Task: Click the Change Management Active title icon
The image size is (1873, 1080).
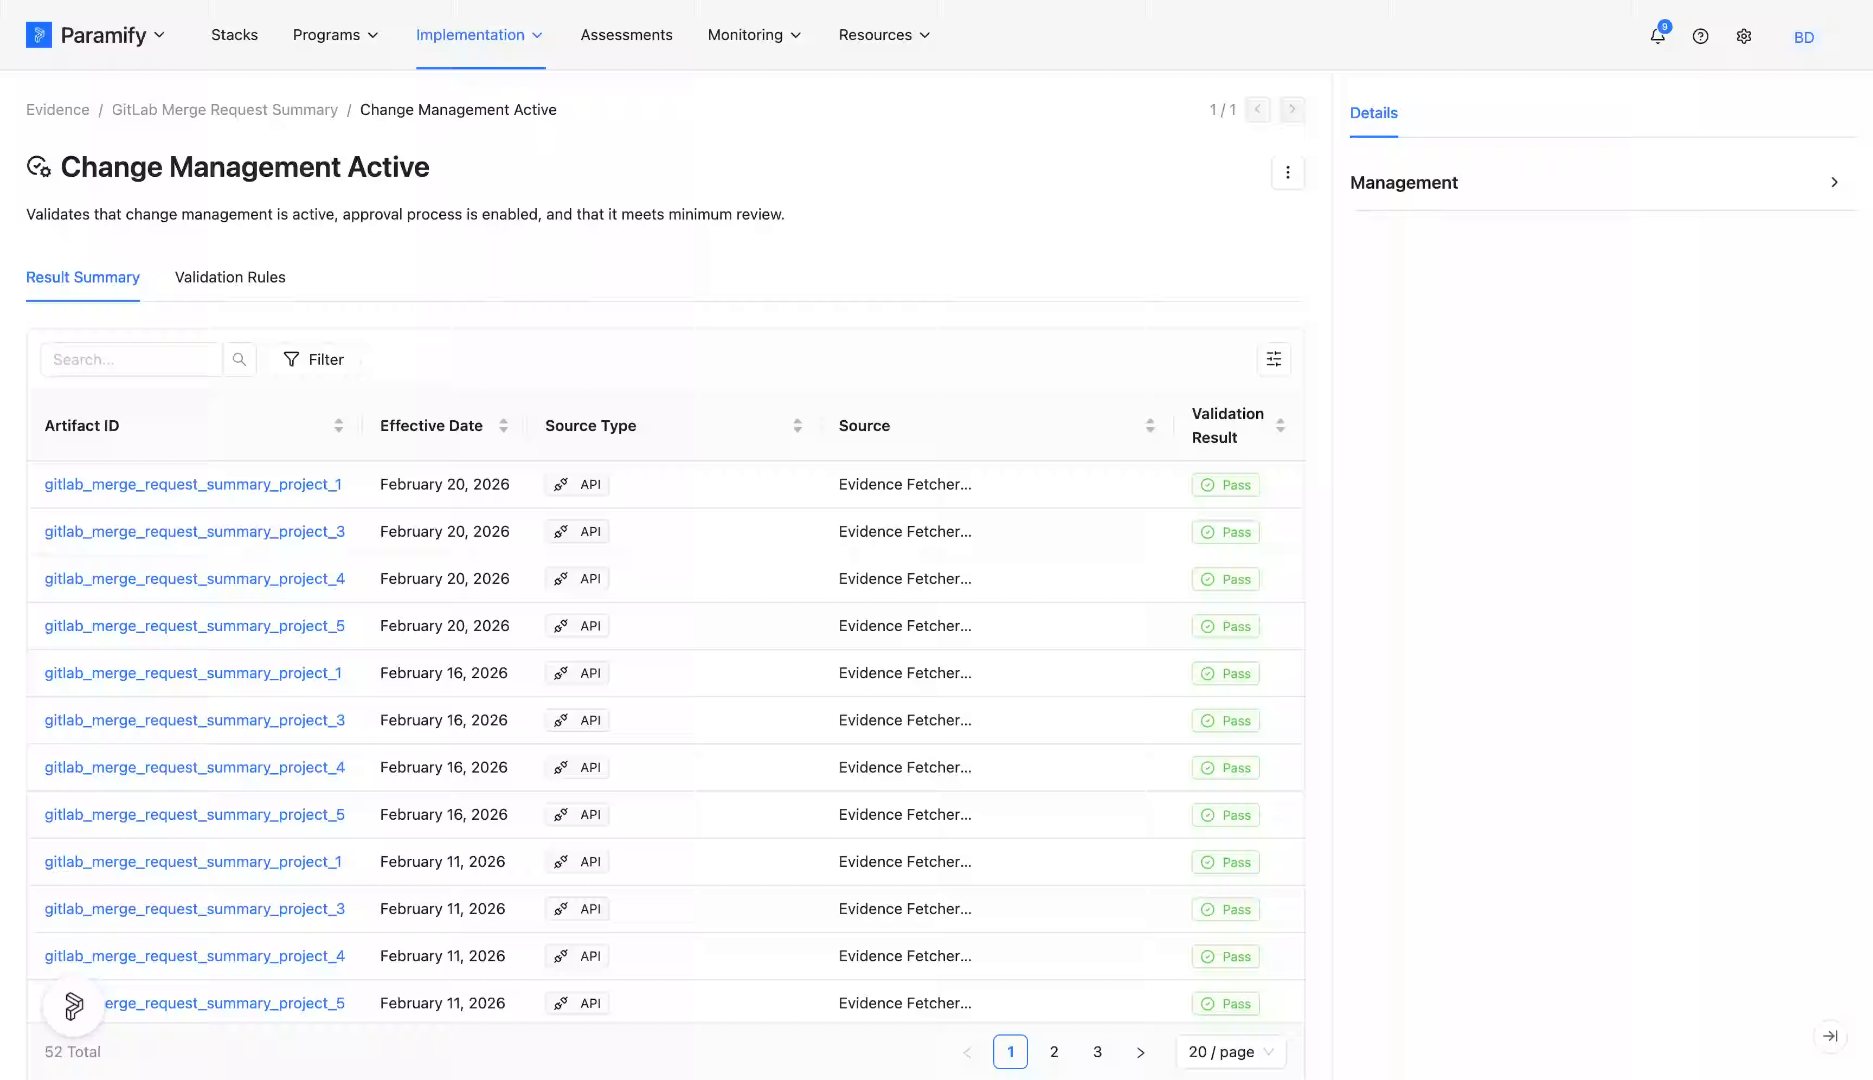Action: (39, 167)
